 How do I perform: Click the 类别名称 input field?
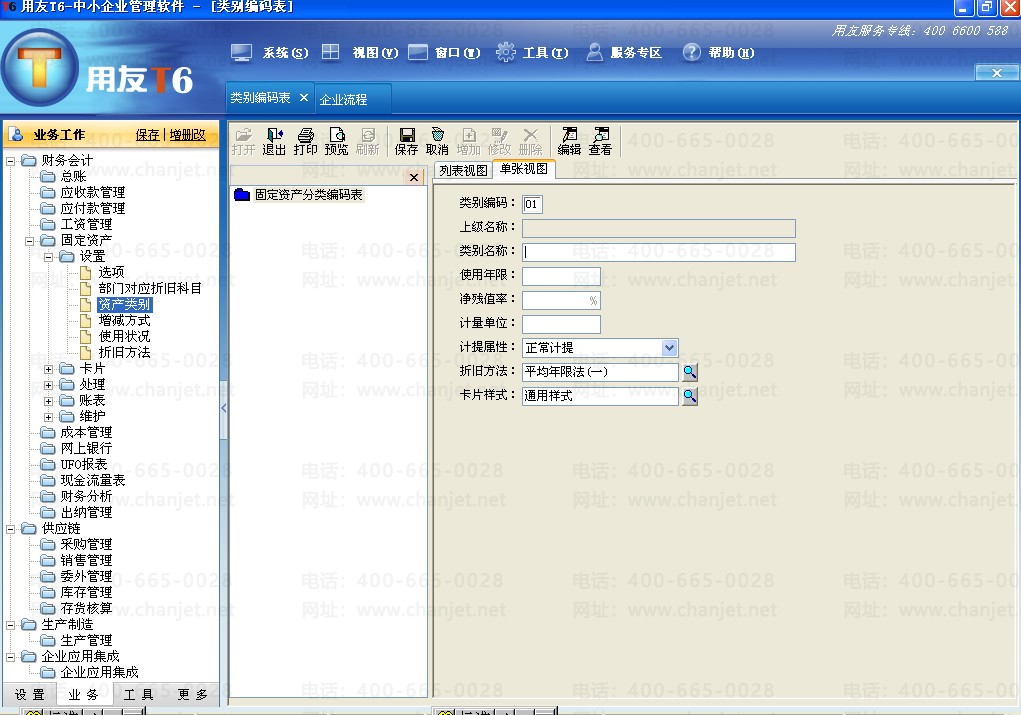click(658, 252)
